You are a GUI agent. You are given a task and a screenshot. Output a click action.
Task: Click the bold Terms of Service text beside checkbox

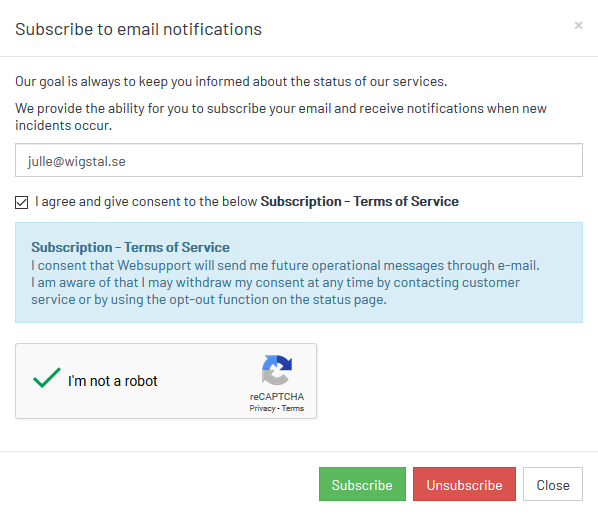coord(360,201)
